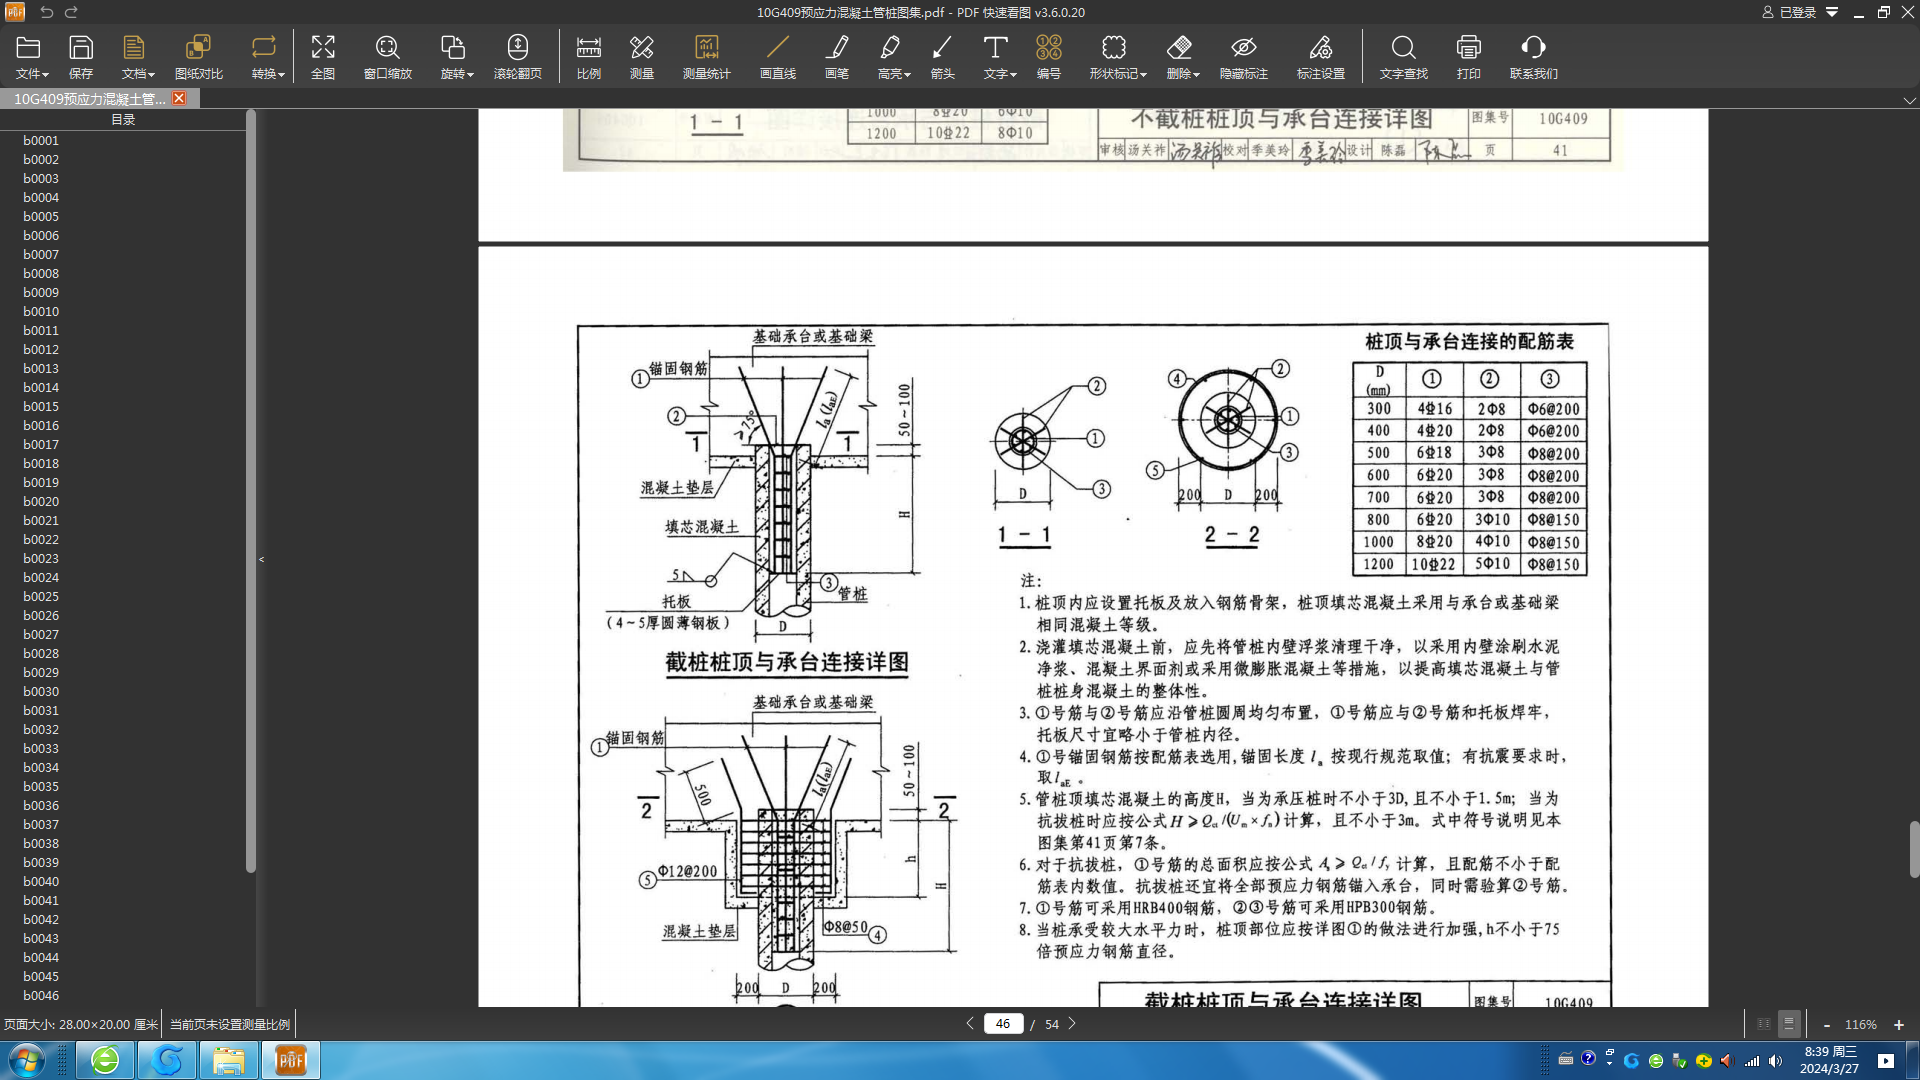Jump to bookmark b0046
The width and height of the screenshot is (1920, 1080).
click(41, 996)
